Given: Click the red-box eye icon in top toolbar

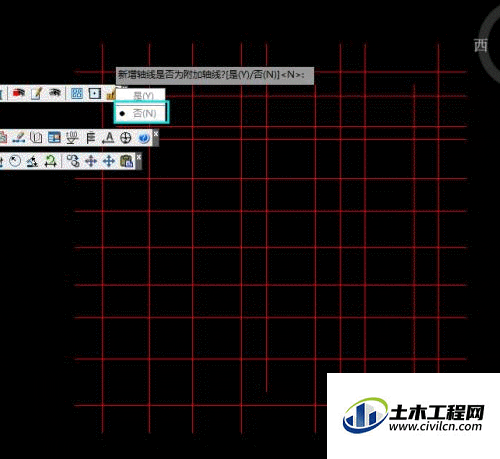Looking at the screenshot, I should coord(18,93).
